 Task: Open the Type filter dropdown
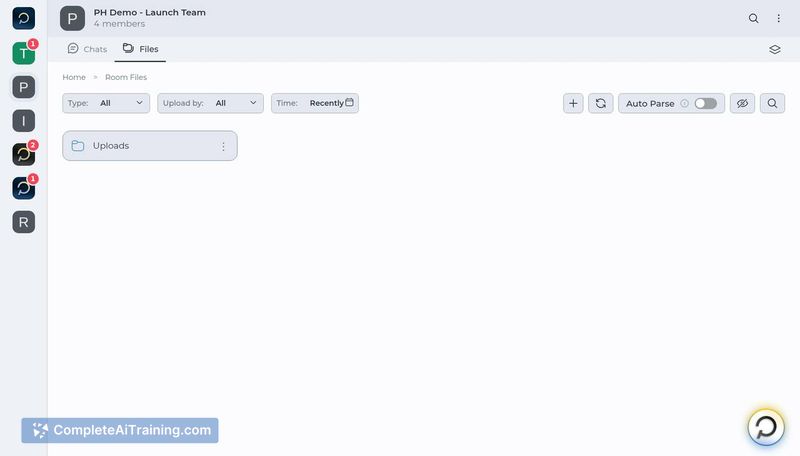click(x=106, y=103)
